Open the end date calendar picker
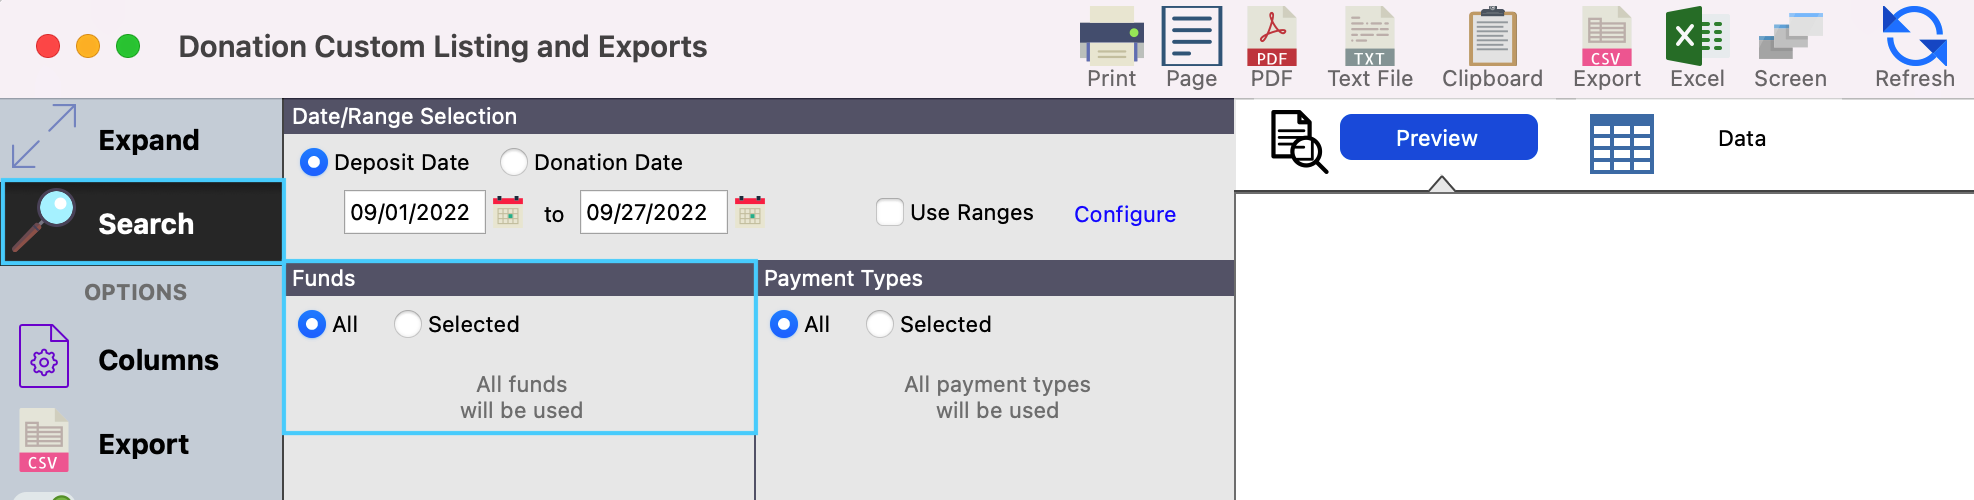Screen dimensions: 1974x500 pyautogui.click(x=750, y=212)
